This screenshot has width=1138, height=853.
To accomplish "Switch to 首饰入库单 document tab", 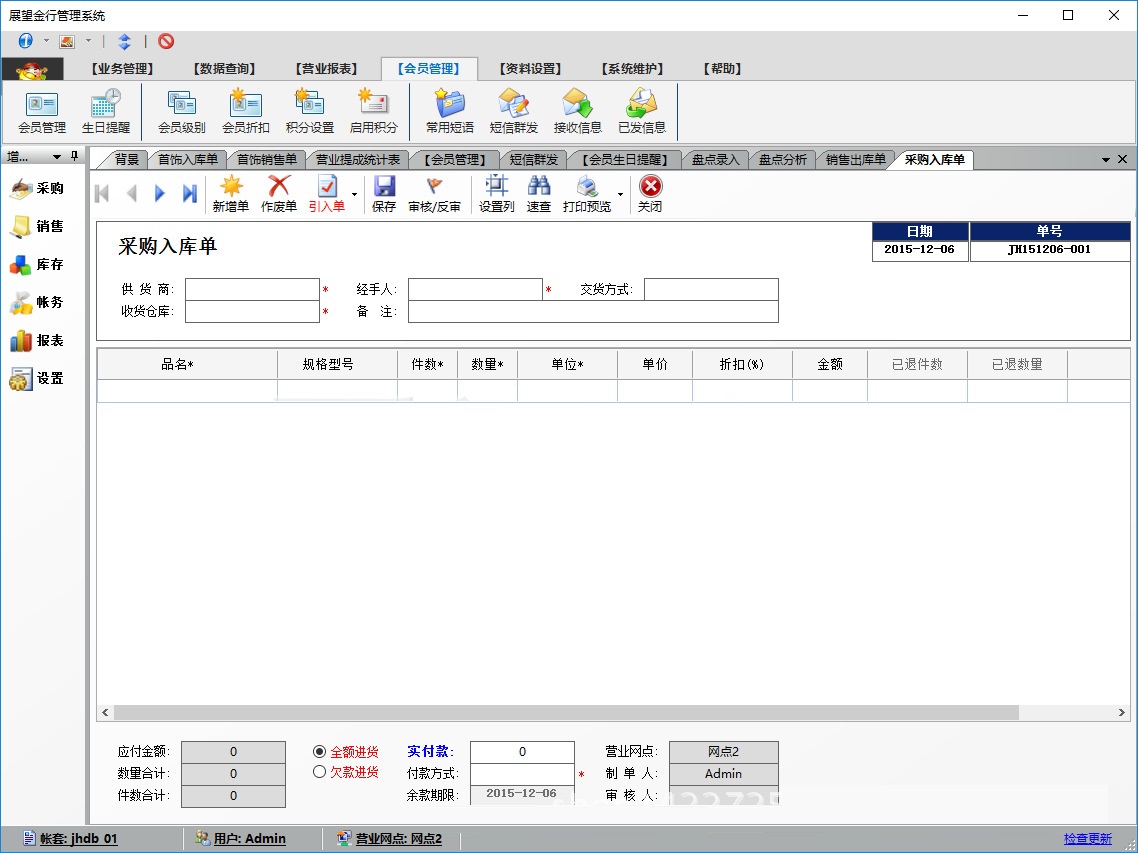I will click(x=188, y=160).
